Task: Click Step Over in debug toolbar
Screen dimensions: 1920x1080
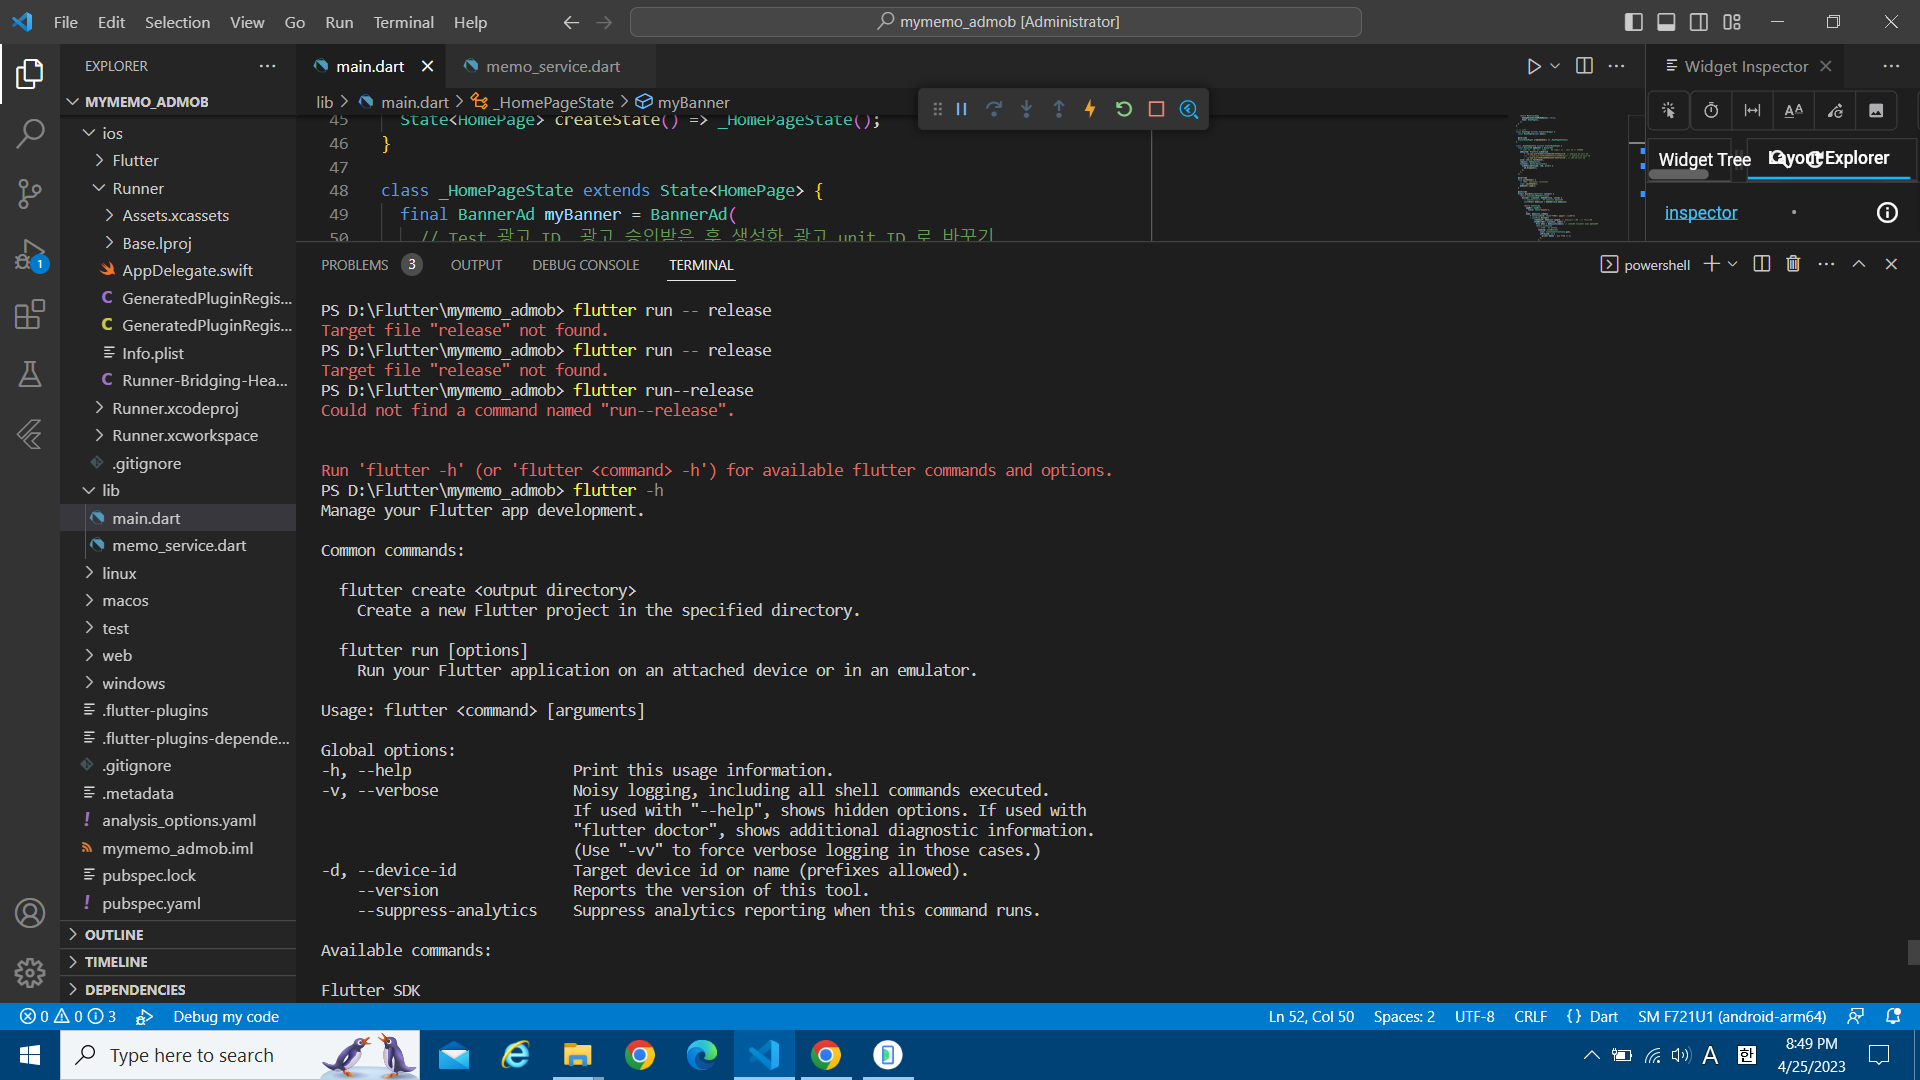Action: (994, 109)
